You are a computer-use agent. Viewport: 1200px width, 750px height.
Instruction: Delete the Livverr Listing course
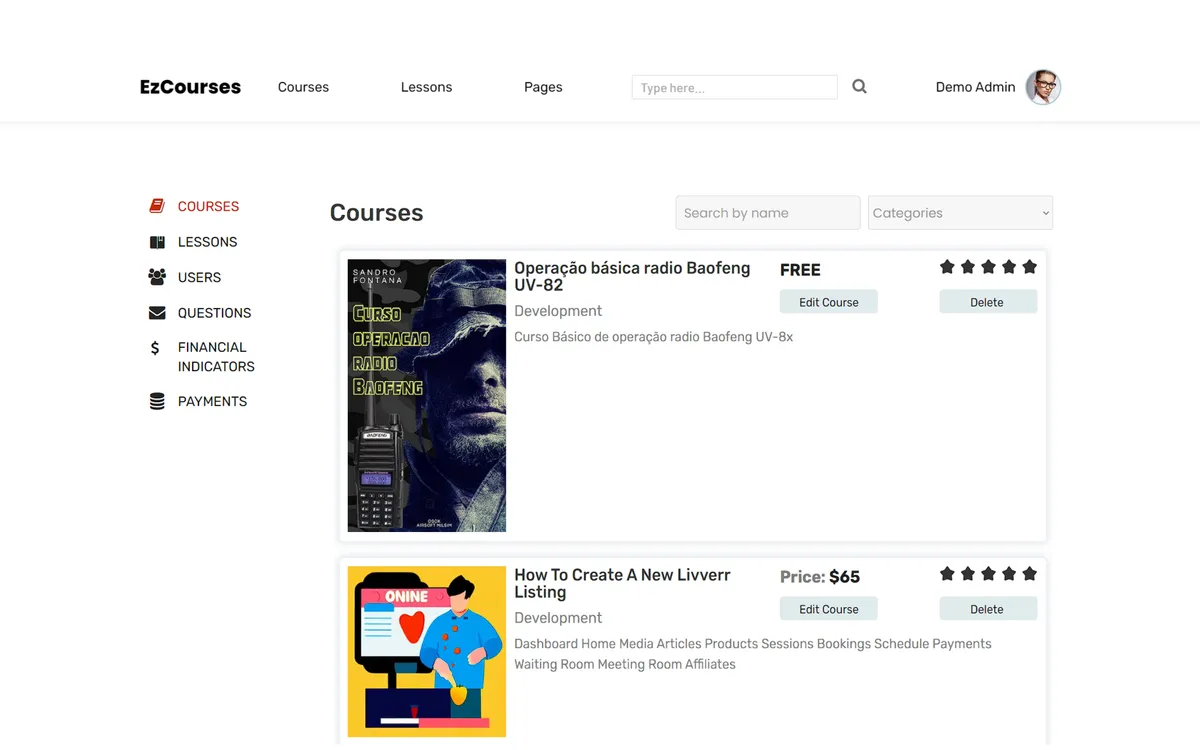point(988,609)
